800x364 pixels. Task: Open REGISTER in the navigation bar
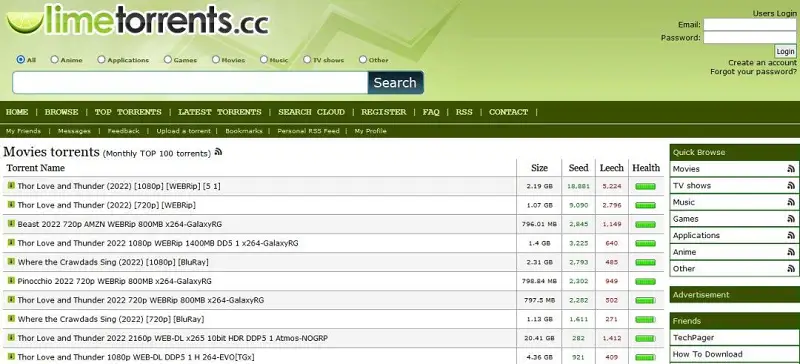tap(384, 112)
